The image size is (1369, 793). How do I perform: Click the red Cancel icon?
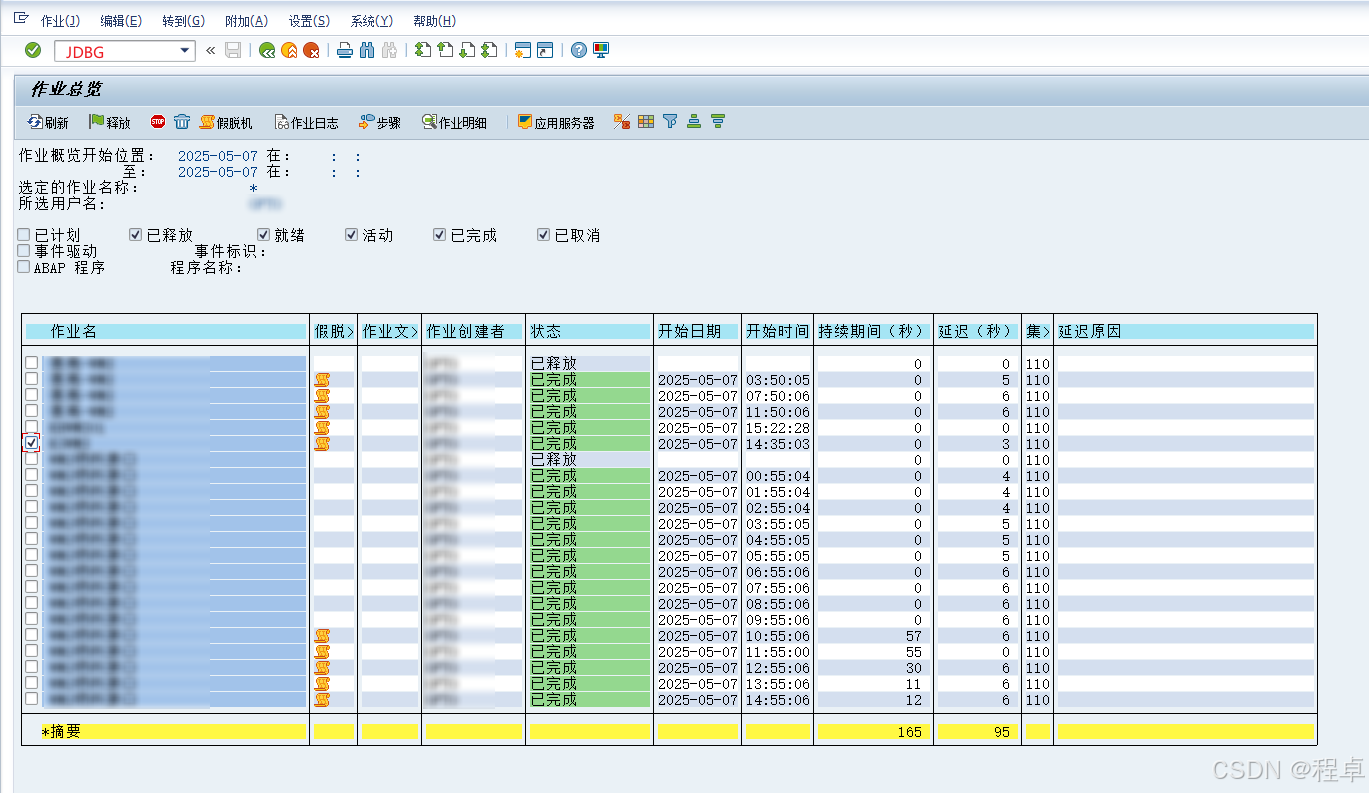[x=312, y=51]
